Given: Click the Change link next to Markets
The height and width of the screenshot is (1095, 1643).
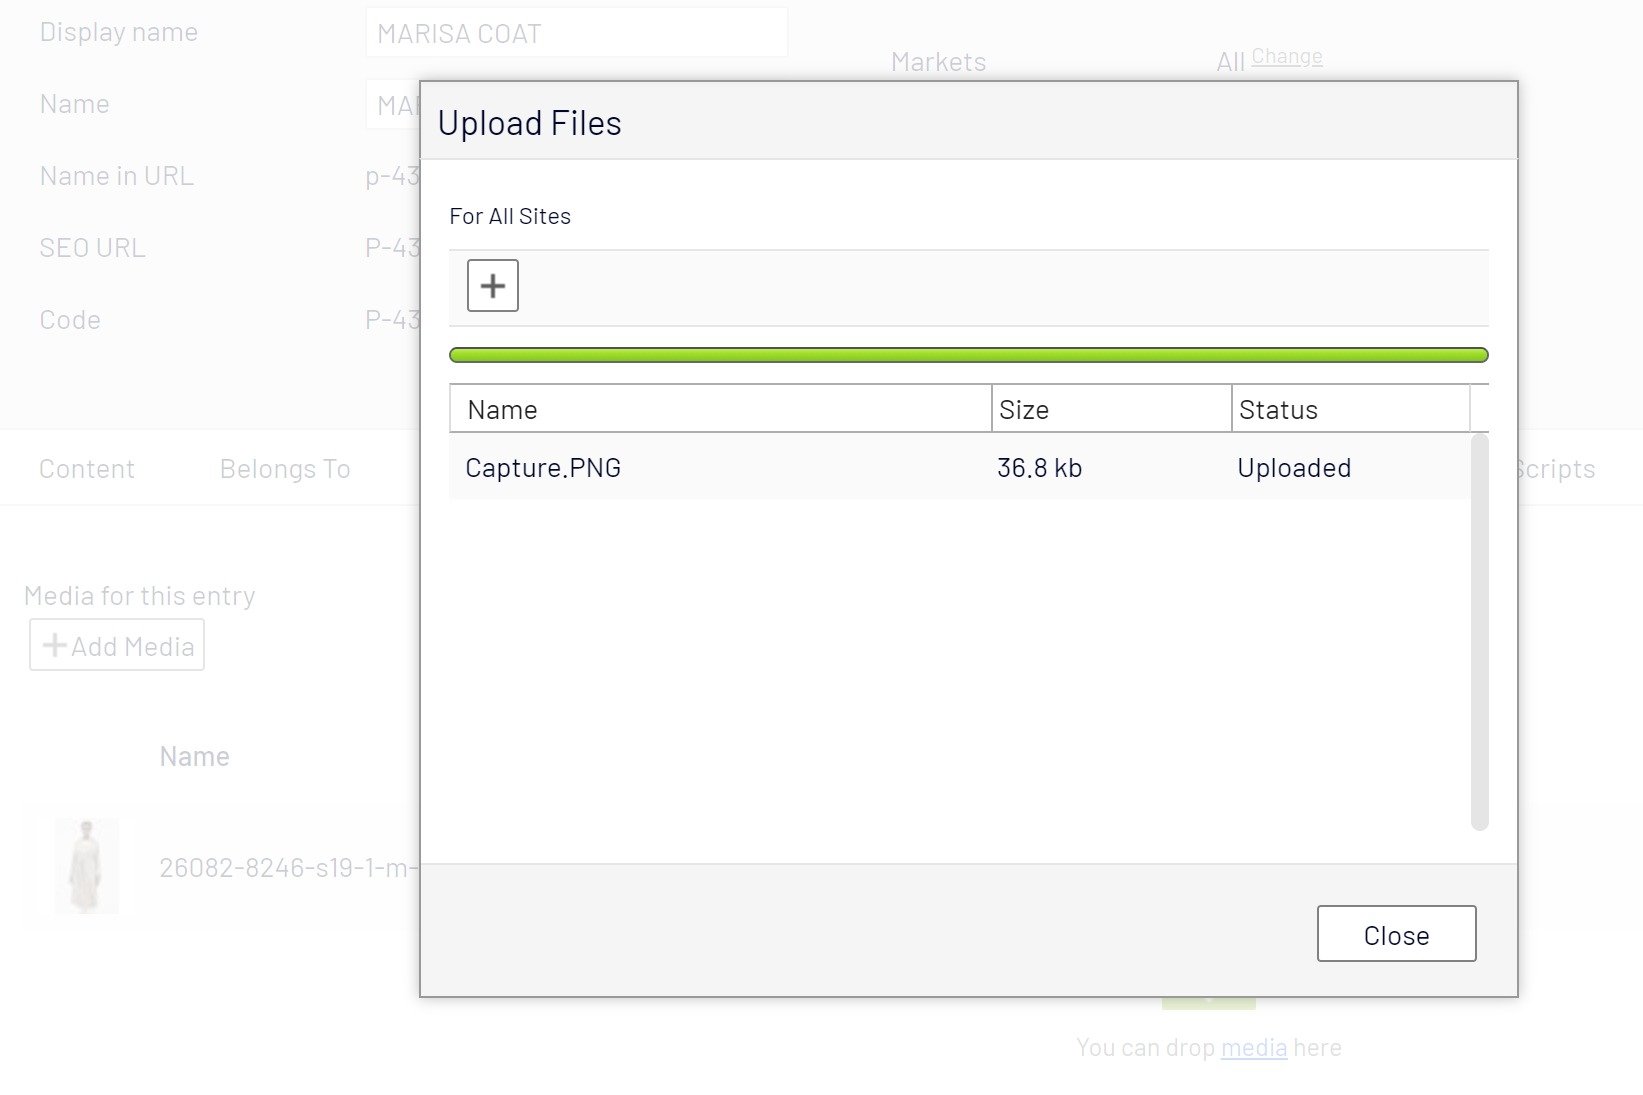Looking at the screenshot, I should [x=1286, y=57].
